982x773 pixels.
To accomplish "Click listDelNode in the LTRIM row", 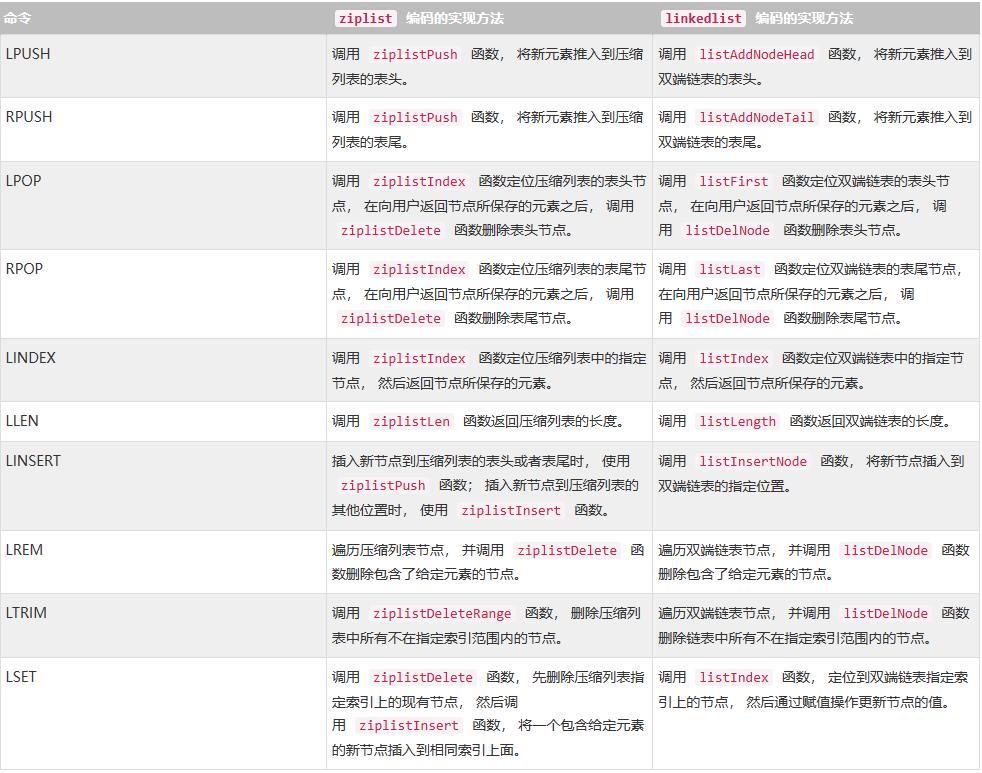I will (885, 614).
